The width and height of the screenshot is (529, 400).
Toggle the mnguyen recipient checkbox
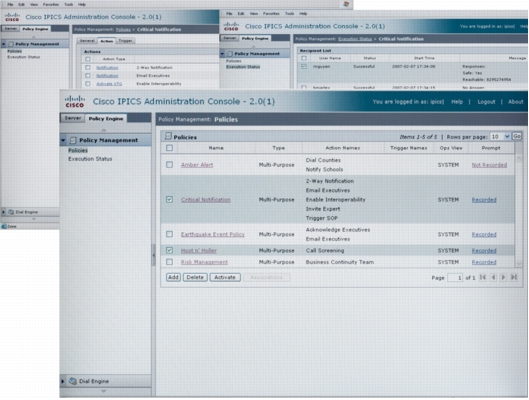304,66
